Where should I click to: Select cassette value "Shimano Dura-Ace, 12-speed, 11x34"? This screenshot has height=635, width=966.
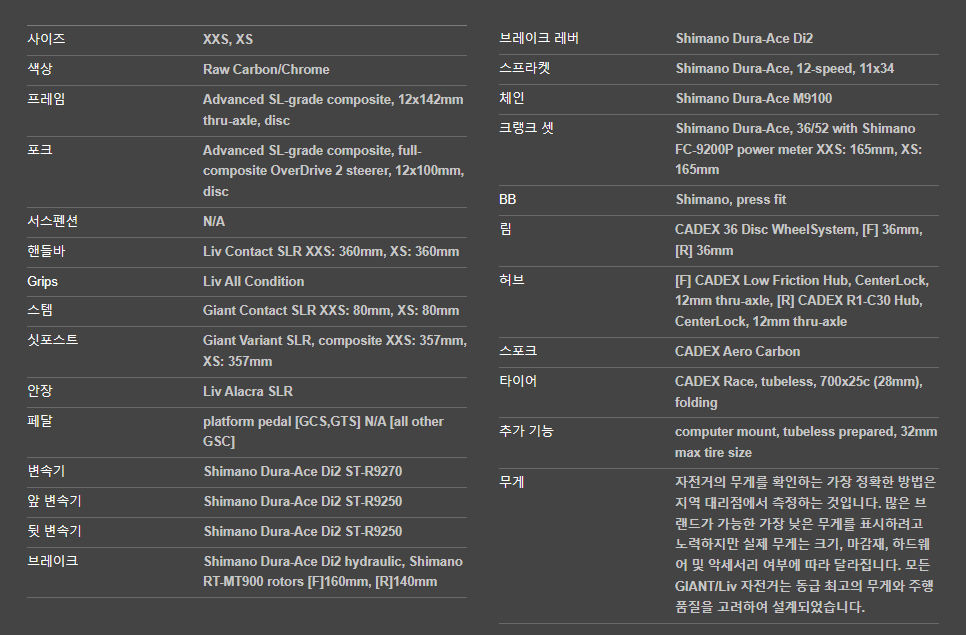tap(784, 69)
